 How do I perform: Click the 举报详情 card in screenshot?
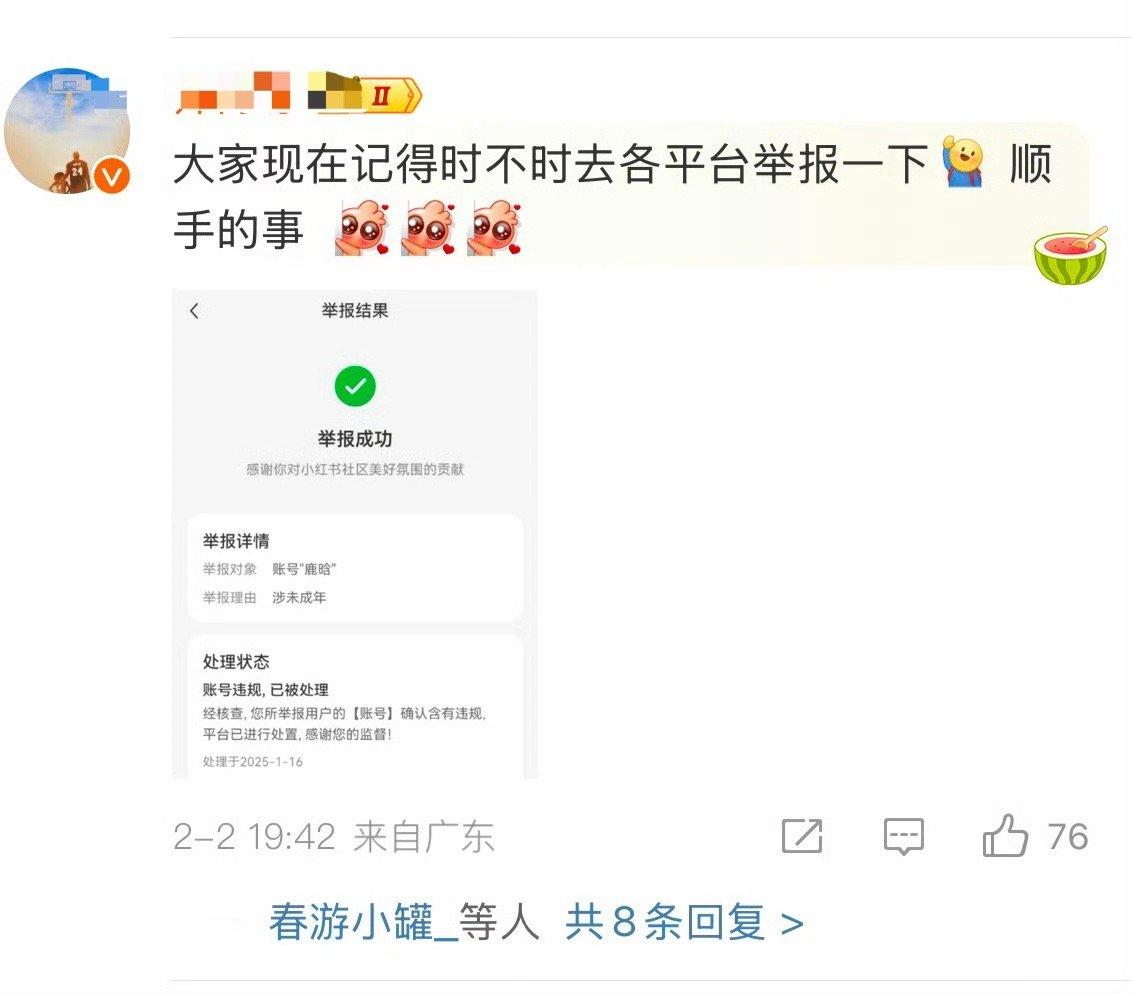355,568
